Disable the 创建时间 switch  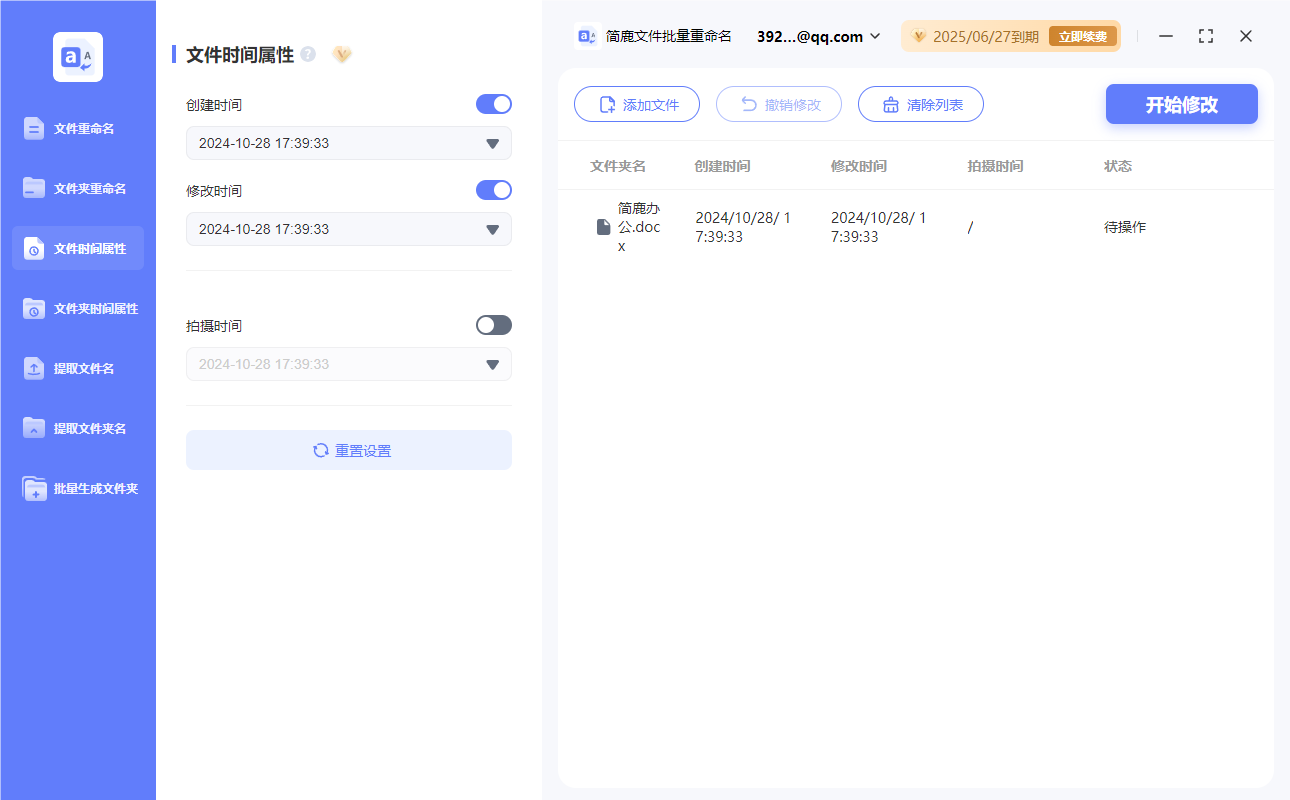click(x=493, y=104)
